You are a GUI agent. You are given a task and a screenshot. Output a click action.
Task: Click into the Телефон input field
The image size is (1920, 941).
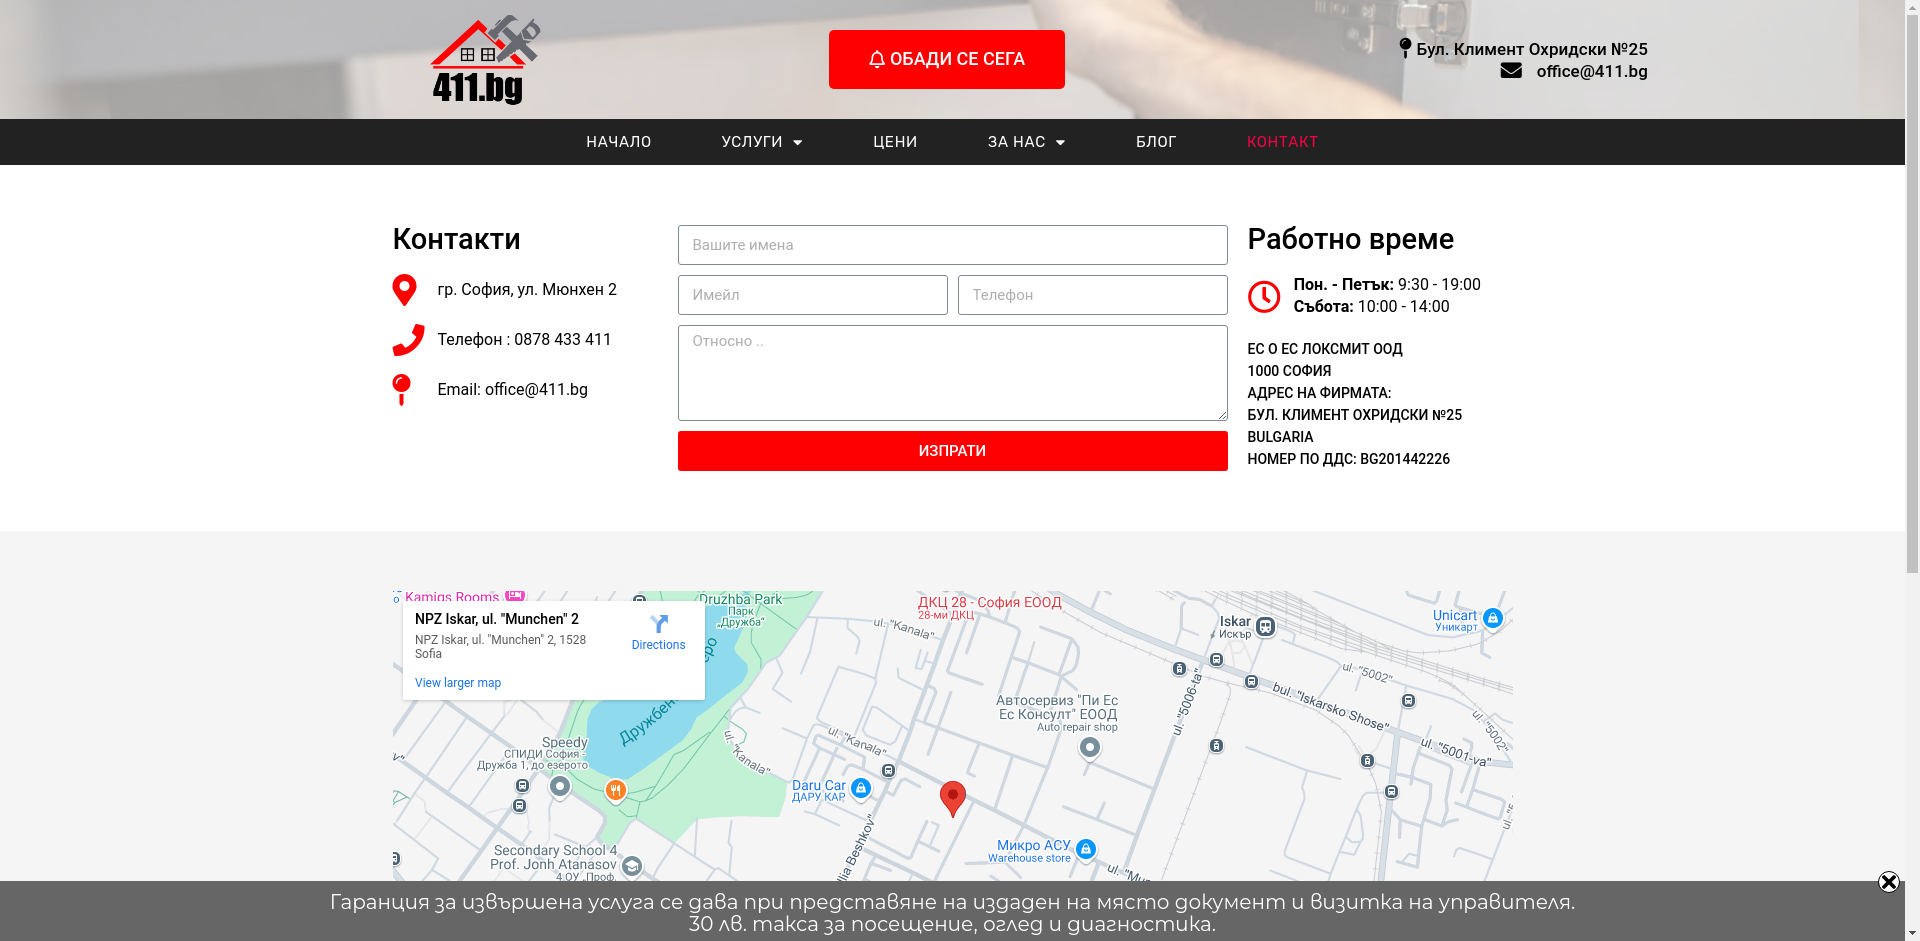click(1092, 295)
